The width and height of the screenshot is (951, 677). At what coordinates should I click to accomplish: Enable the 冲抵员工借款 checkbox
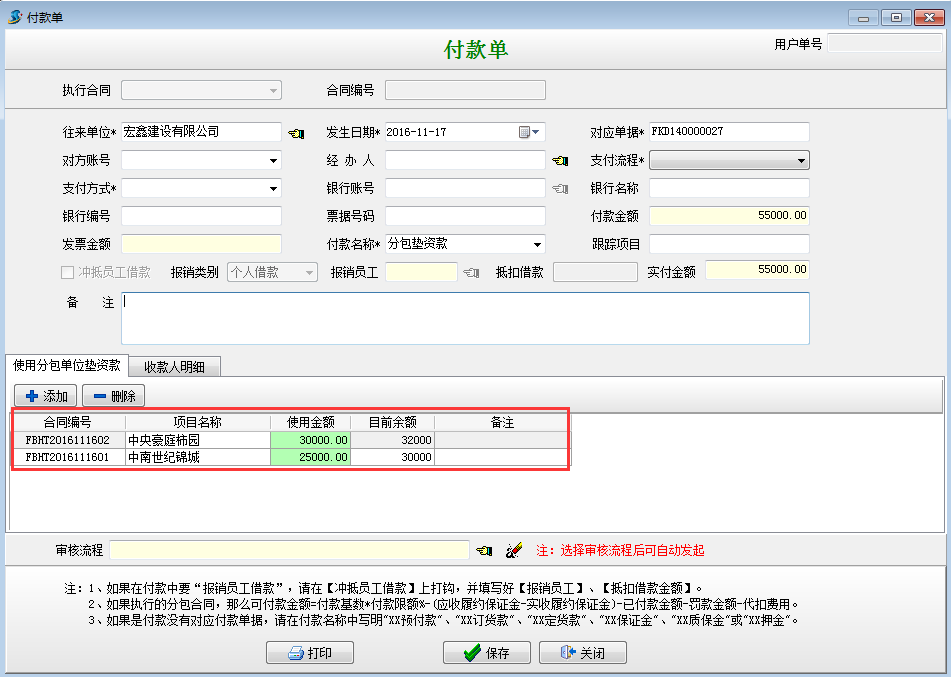pyautogui.click(x=68, y=272)
